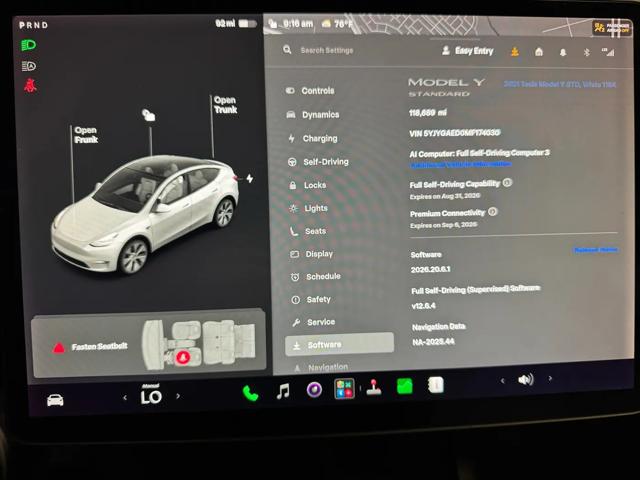The height and width of the screenshot is (480, 640).
Task: Open the Release Notes link
Action: (596, 250)
